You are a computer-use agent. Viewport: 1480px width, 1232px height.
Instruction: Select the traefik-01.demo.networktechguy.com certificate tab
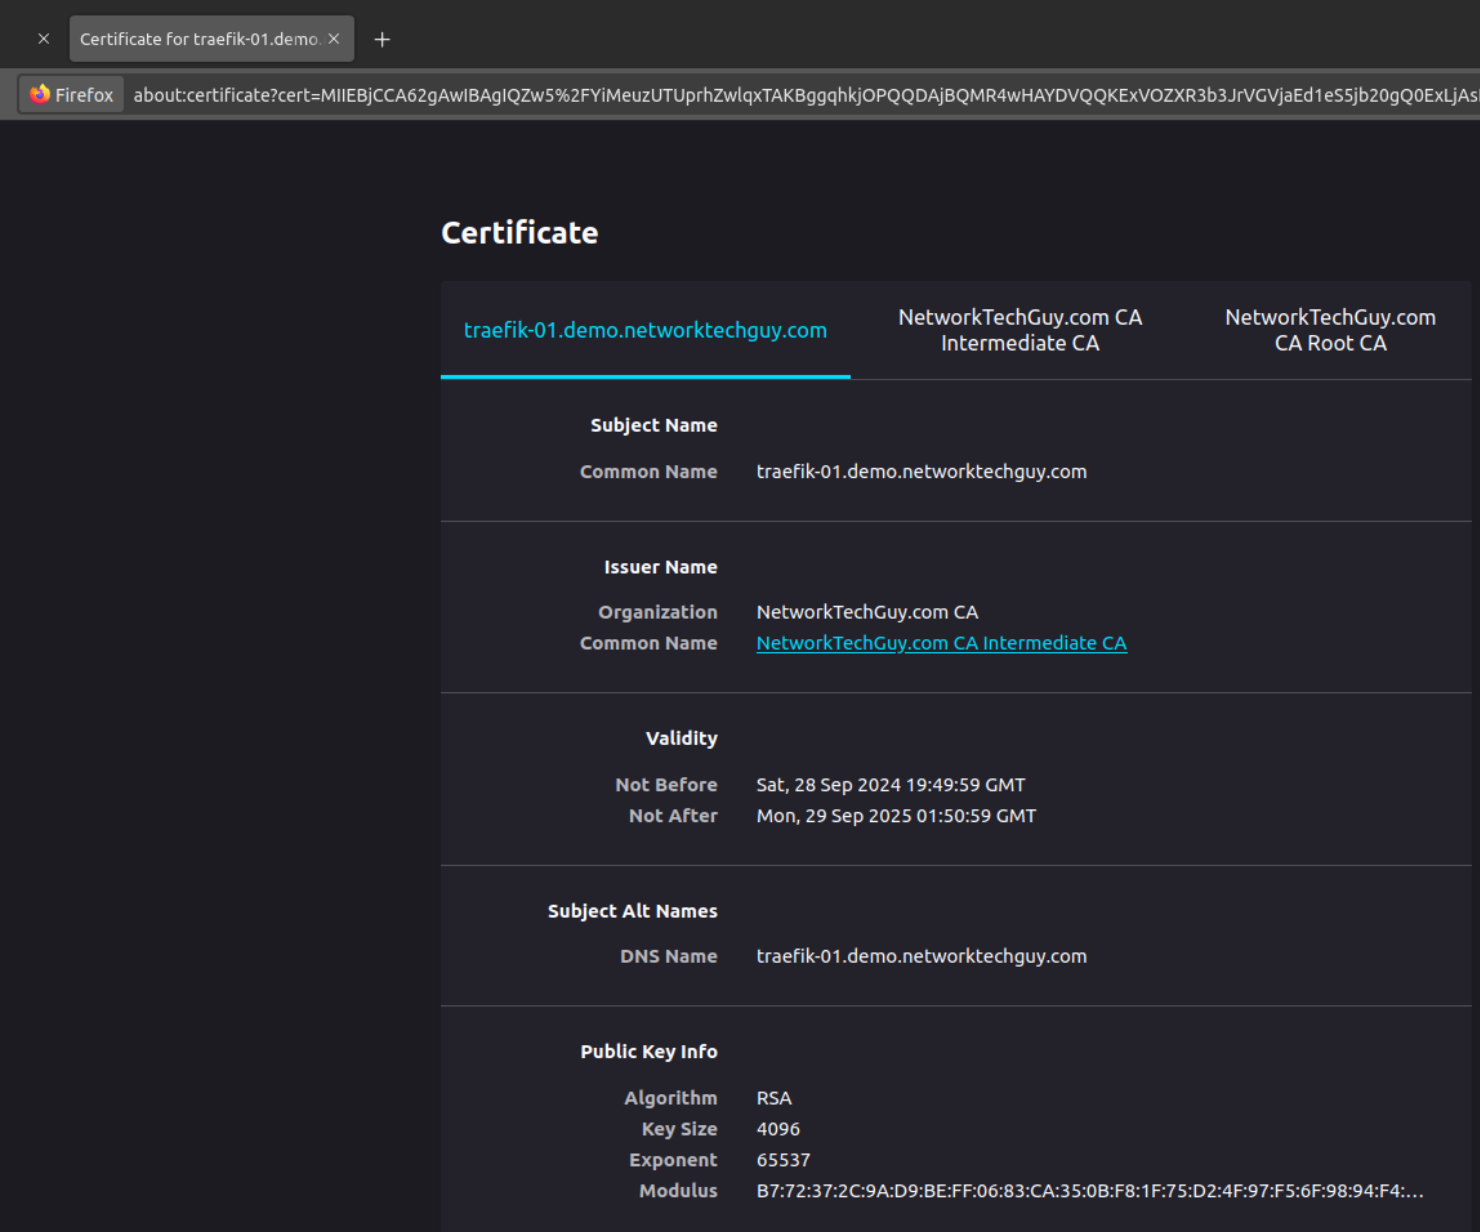[645, 330]
